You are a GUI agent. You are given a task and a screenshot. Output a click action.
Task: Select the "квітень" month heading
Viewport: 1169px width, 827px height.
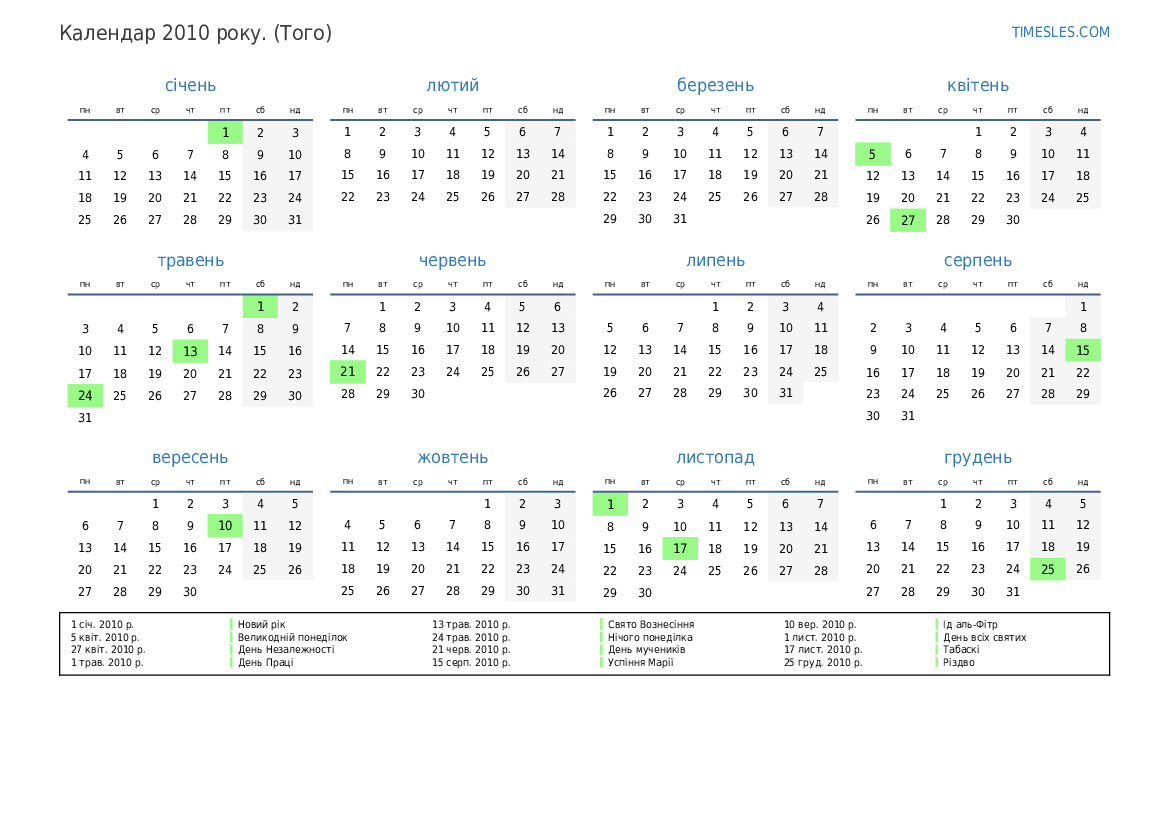(977, 86)
